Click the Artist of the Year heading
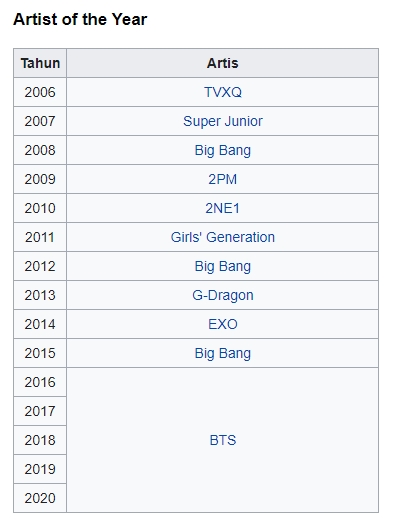Image resolution: width=411 pixels, height=525 pixels. click(x=80, y=19)
